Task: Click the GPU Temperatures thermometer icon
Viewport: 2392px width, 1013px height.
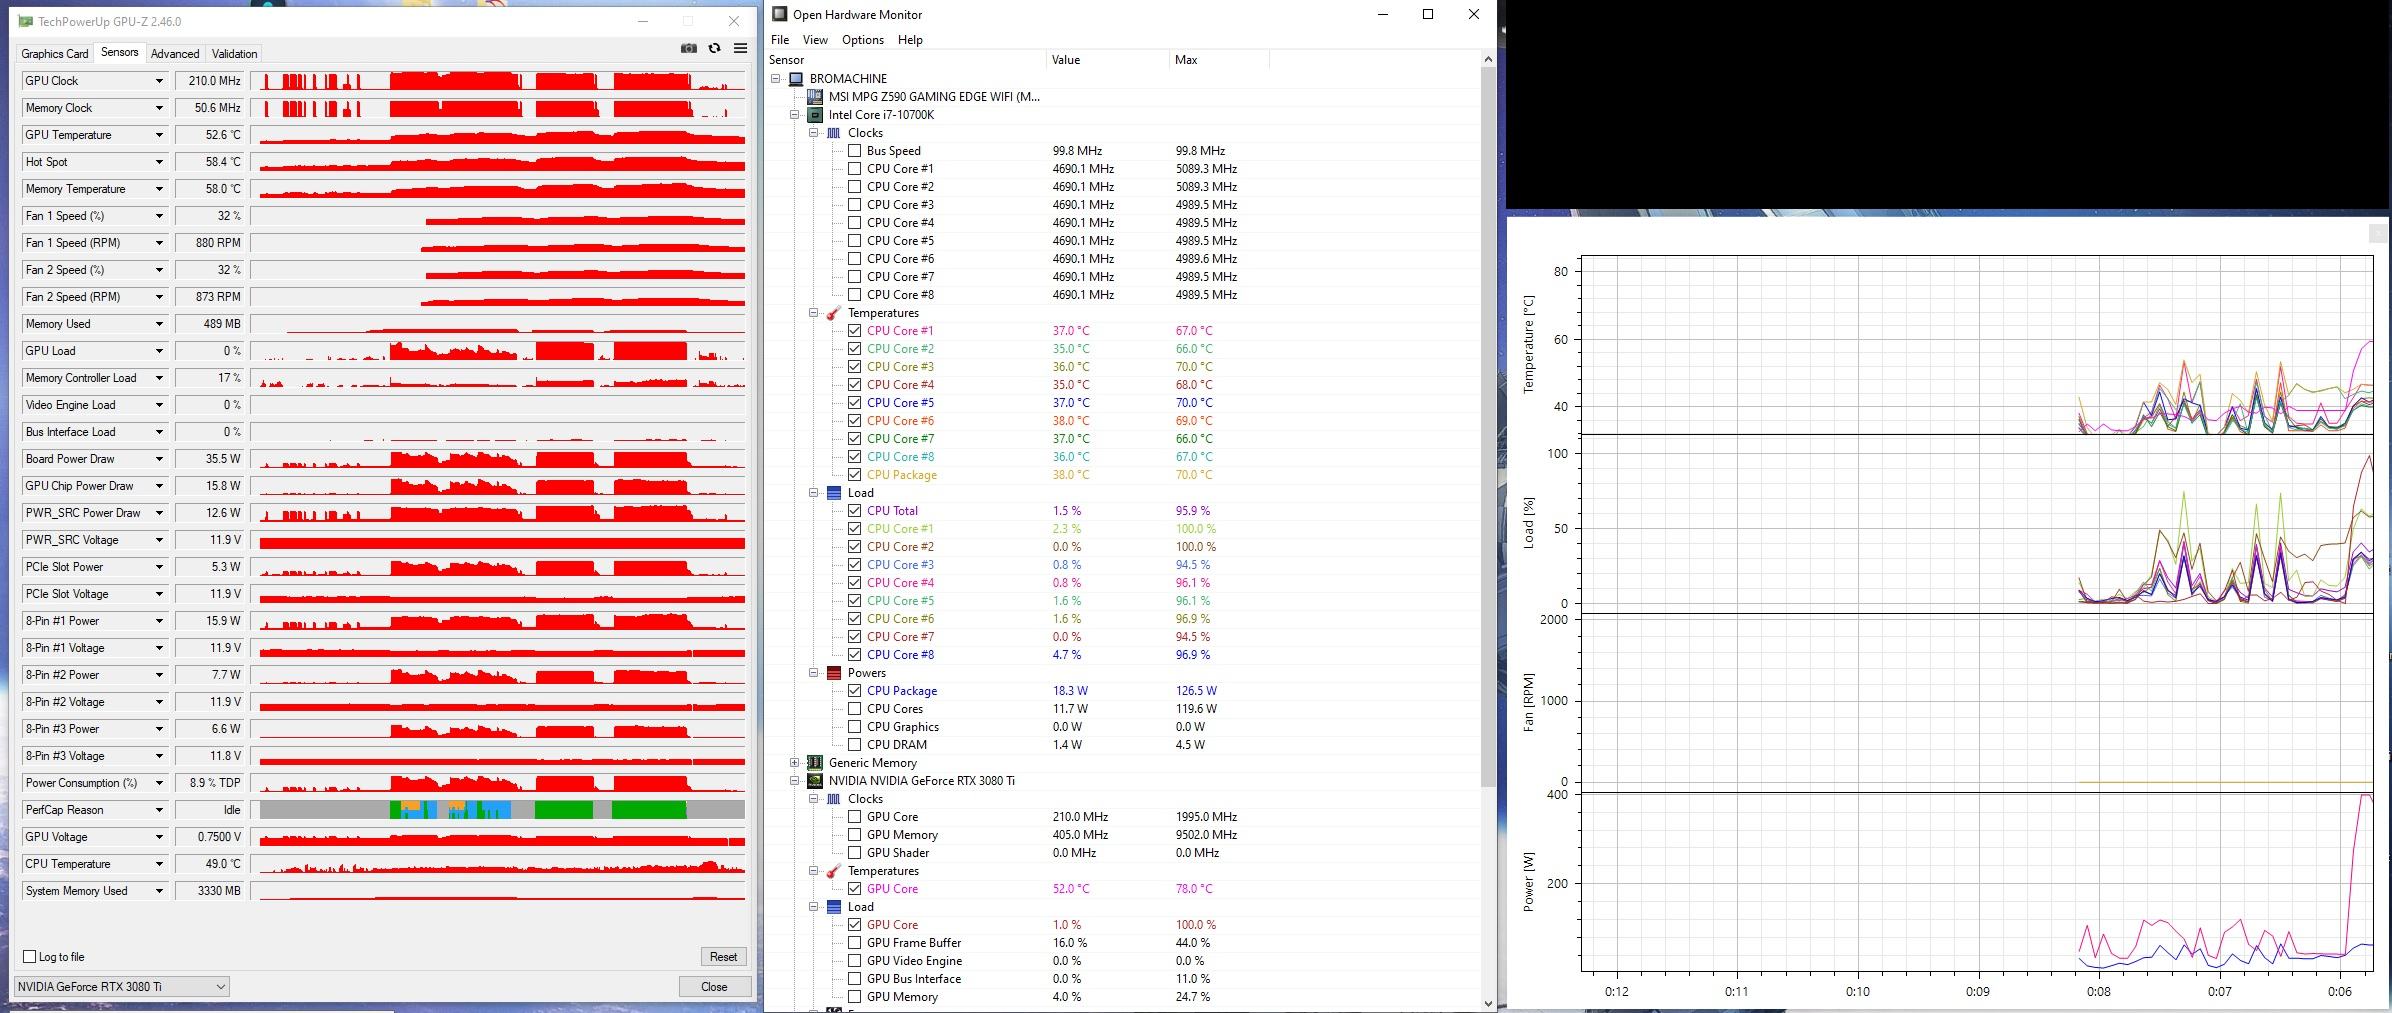Action: 834,871
